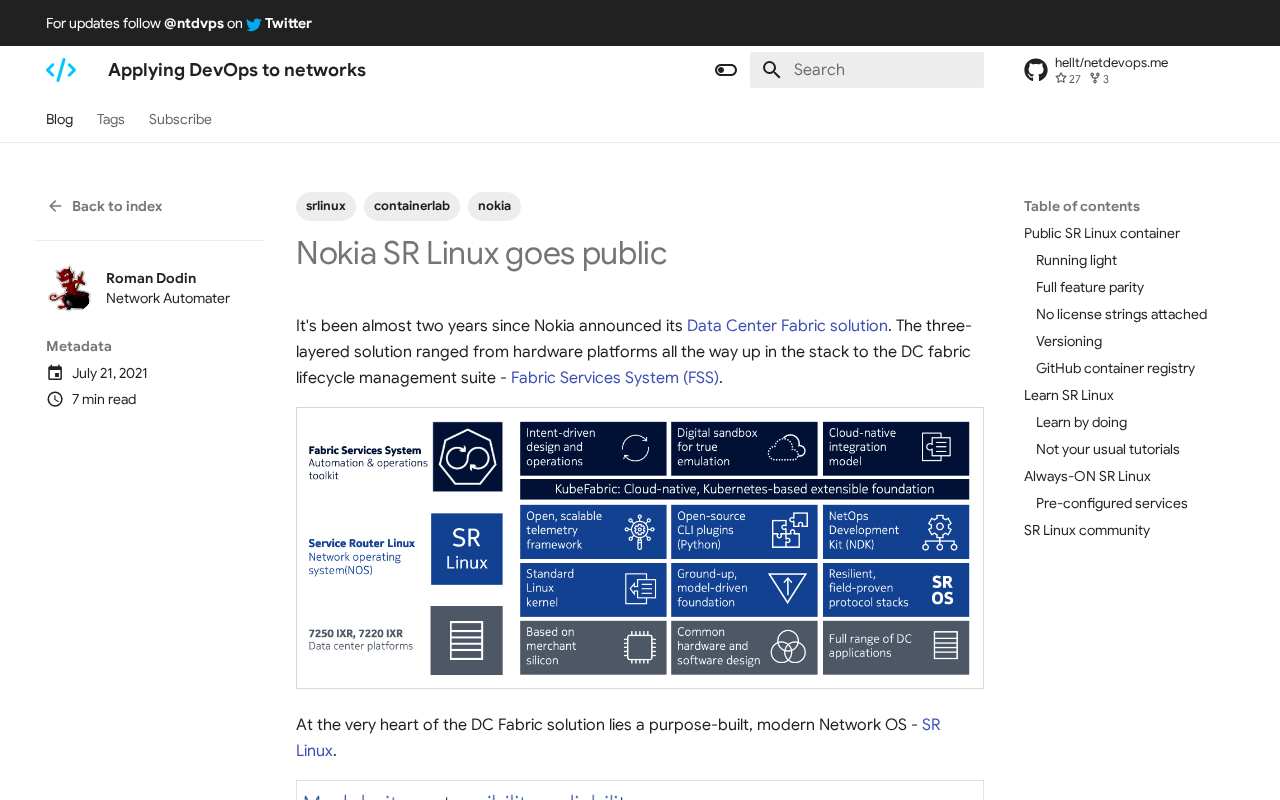Open the Tags page from navigation

click(x=110, y=119)
